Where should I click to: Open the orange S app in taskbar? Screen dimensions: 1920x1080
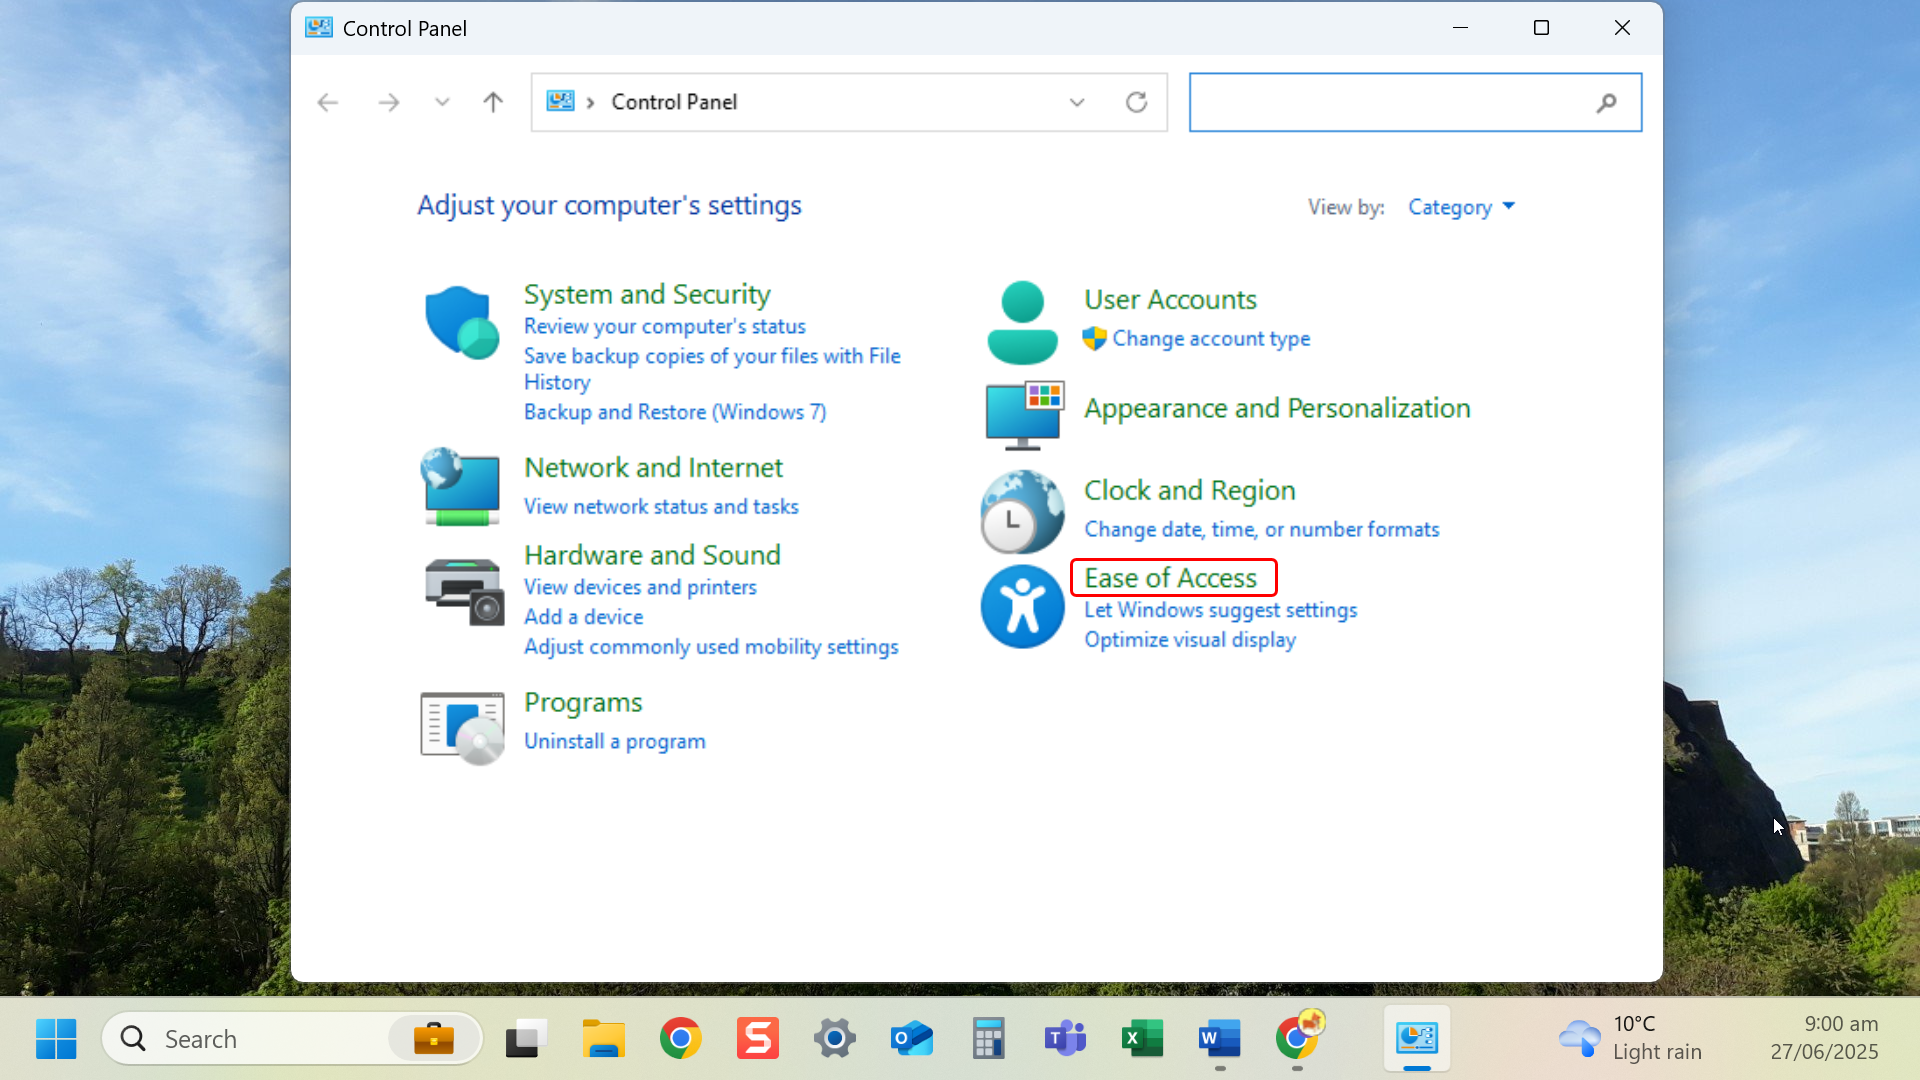pos(757,1039)
